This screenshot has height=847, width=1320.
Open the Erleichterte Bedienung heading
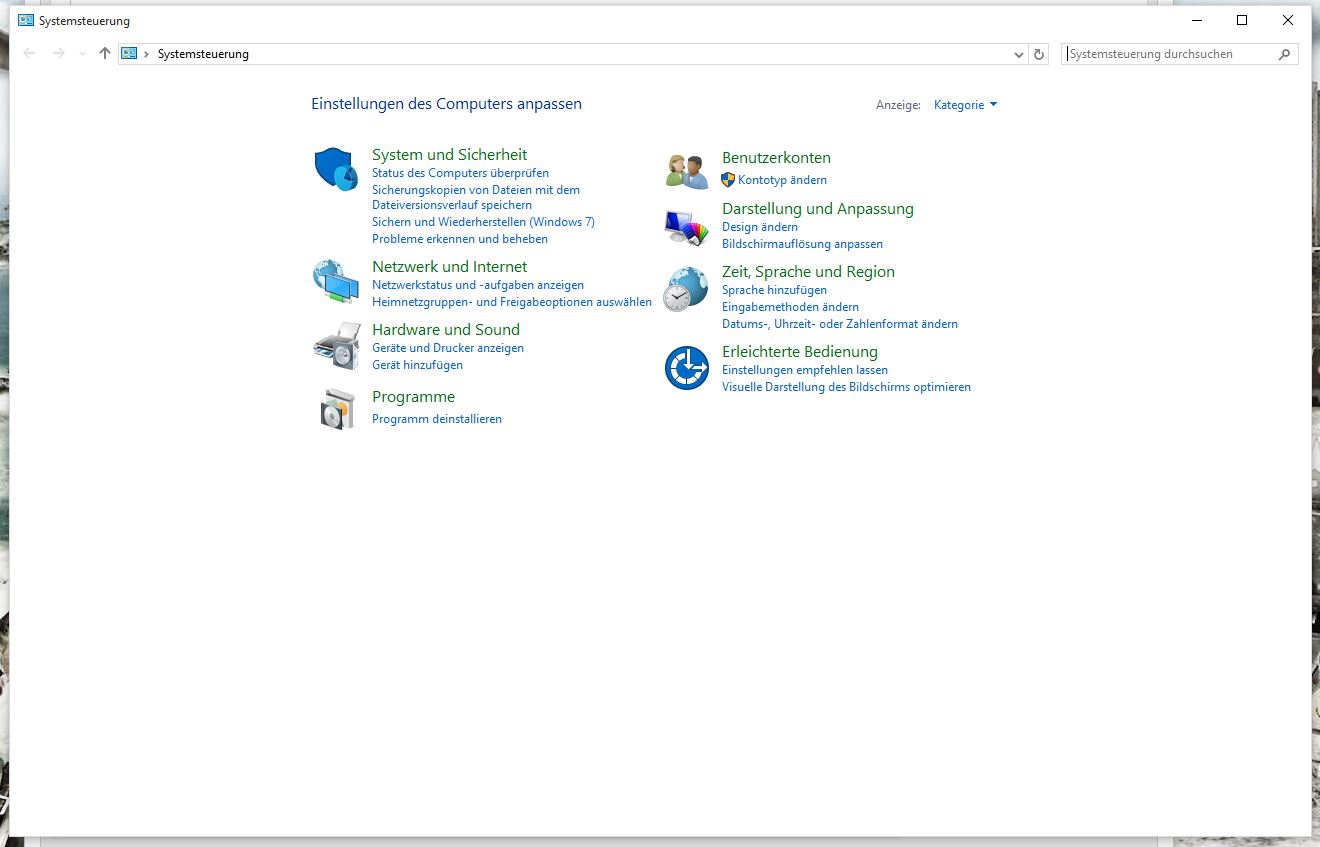pos(800,352)
